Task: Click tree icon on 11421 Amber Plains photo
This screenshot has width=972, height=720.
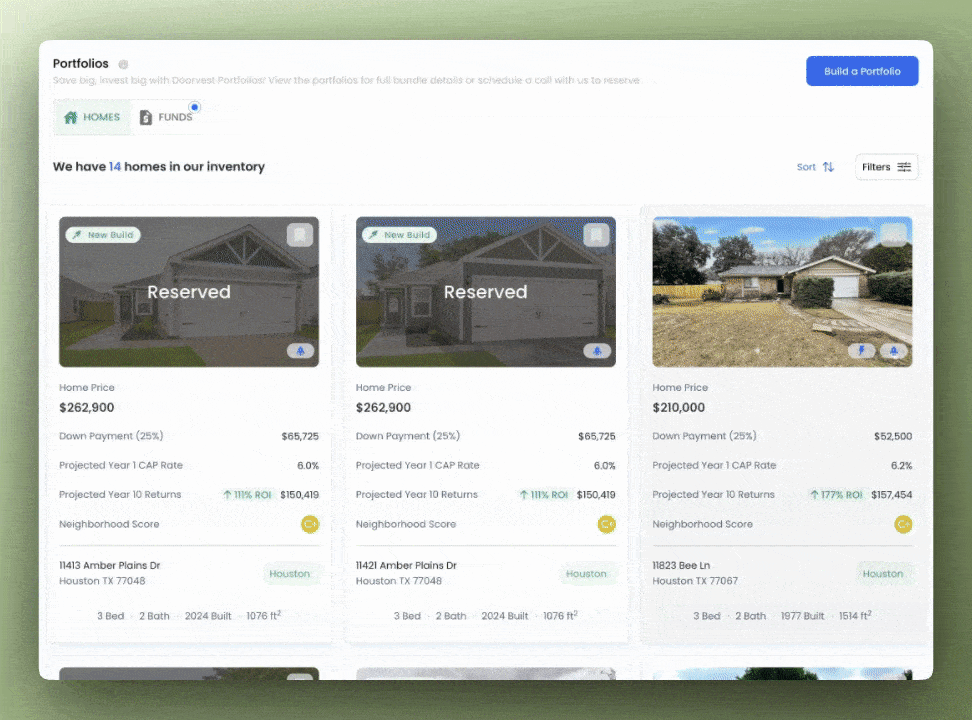Action: tap(597, 351)
